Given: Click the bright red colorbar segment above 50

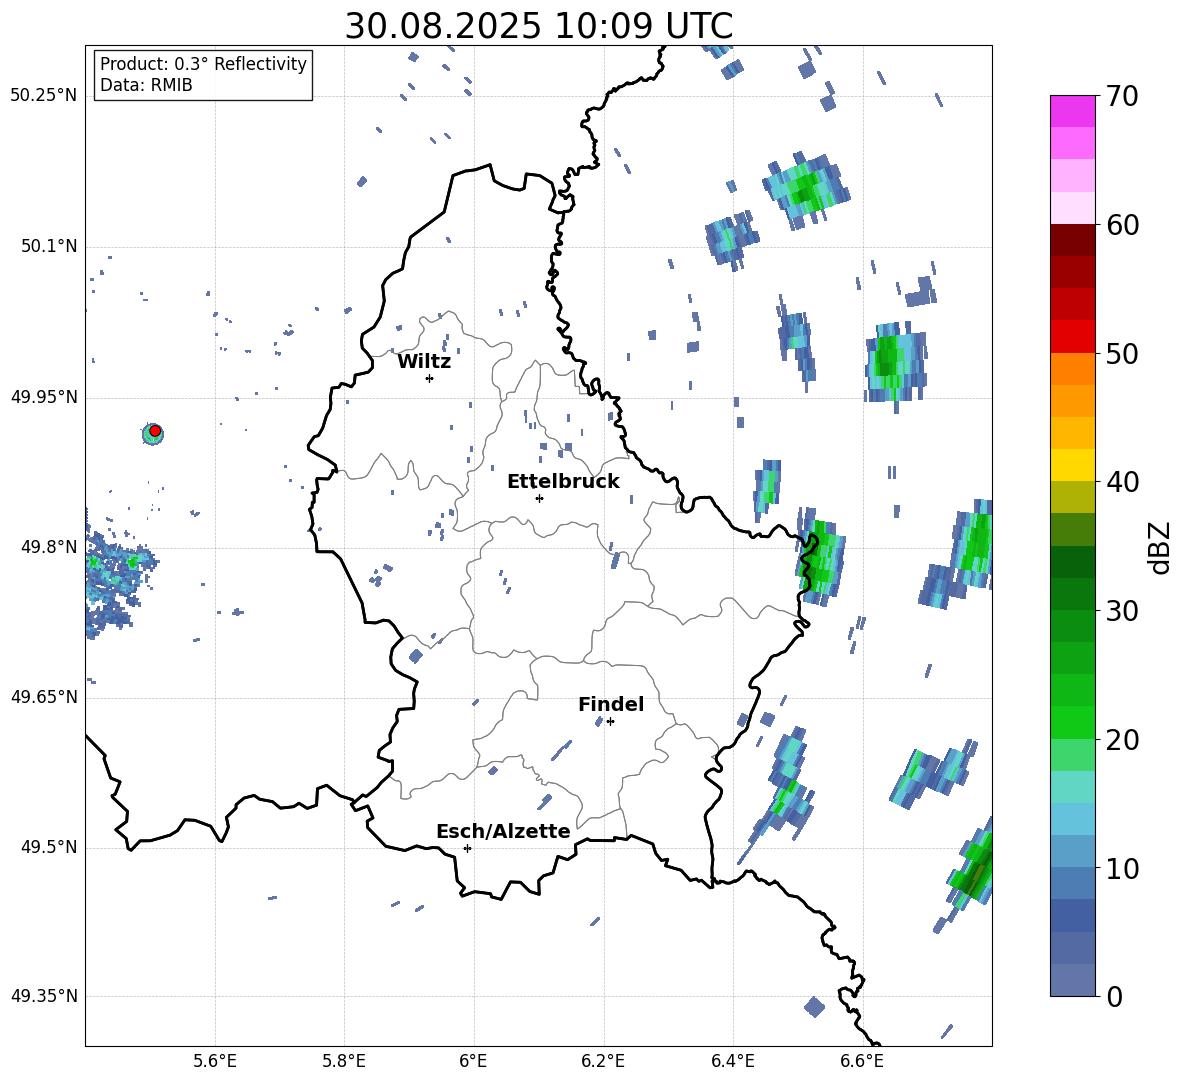Looking at the screenshot, I should (1072, 336).
